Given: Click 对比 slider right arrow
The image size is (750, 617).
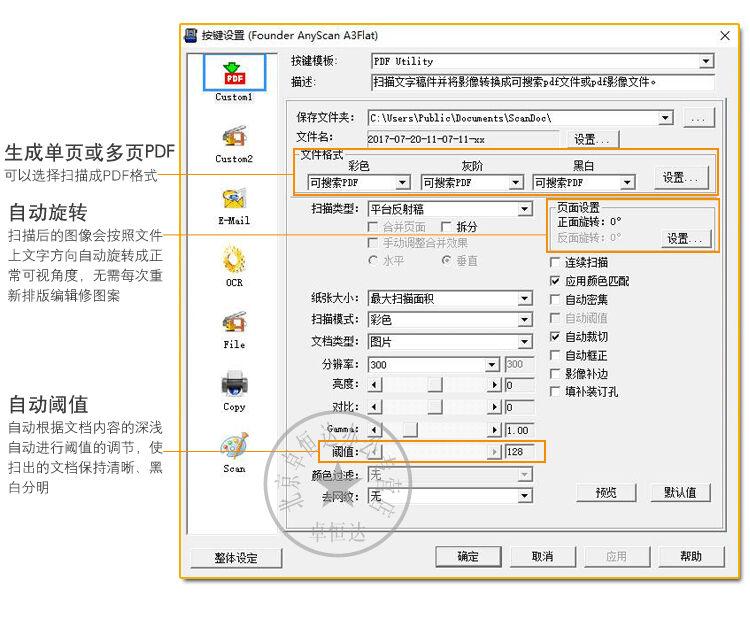Looking at the screenshot, I should (x=494, y=407).
